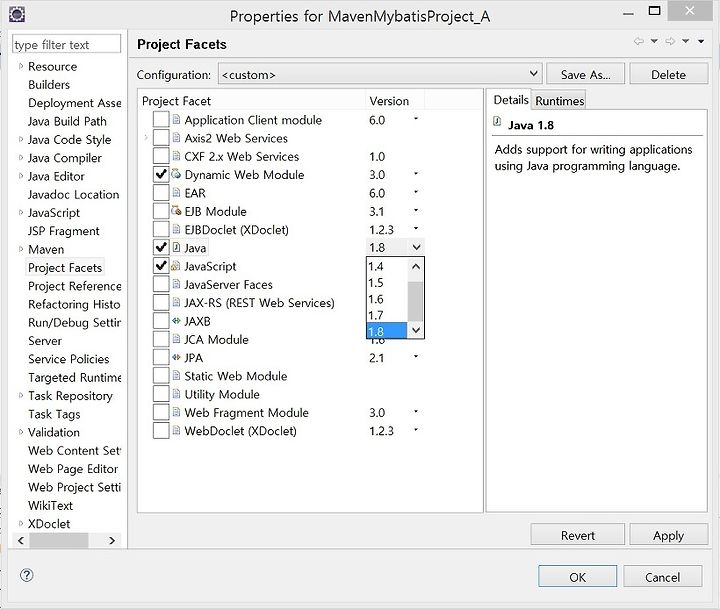The width and height of the screenshot is (720, 609).
Task: Click sidebar scroll right arrow
Action: point(112,540)
